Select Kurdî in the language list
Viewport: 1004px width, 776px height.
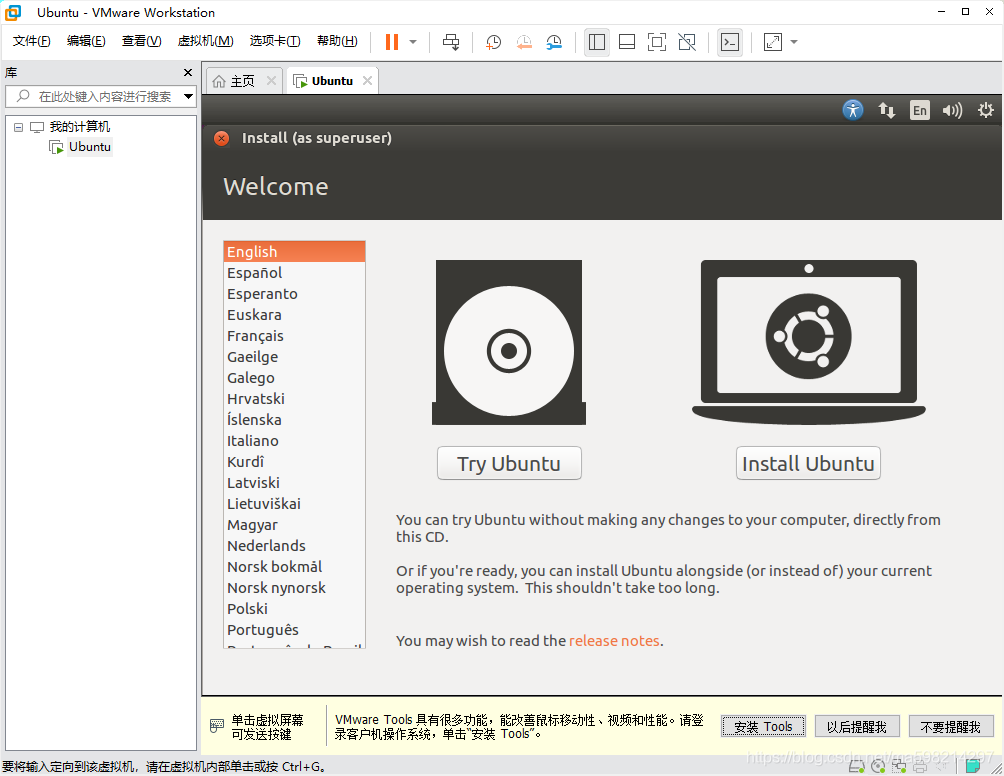tap(295, 462)
